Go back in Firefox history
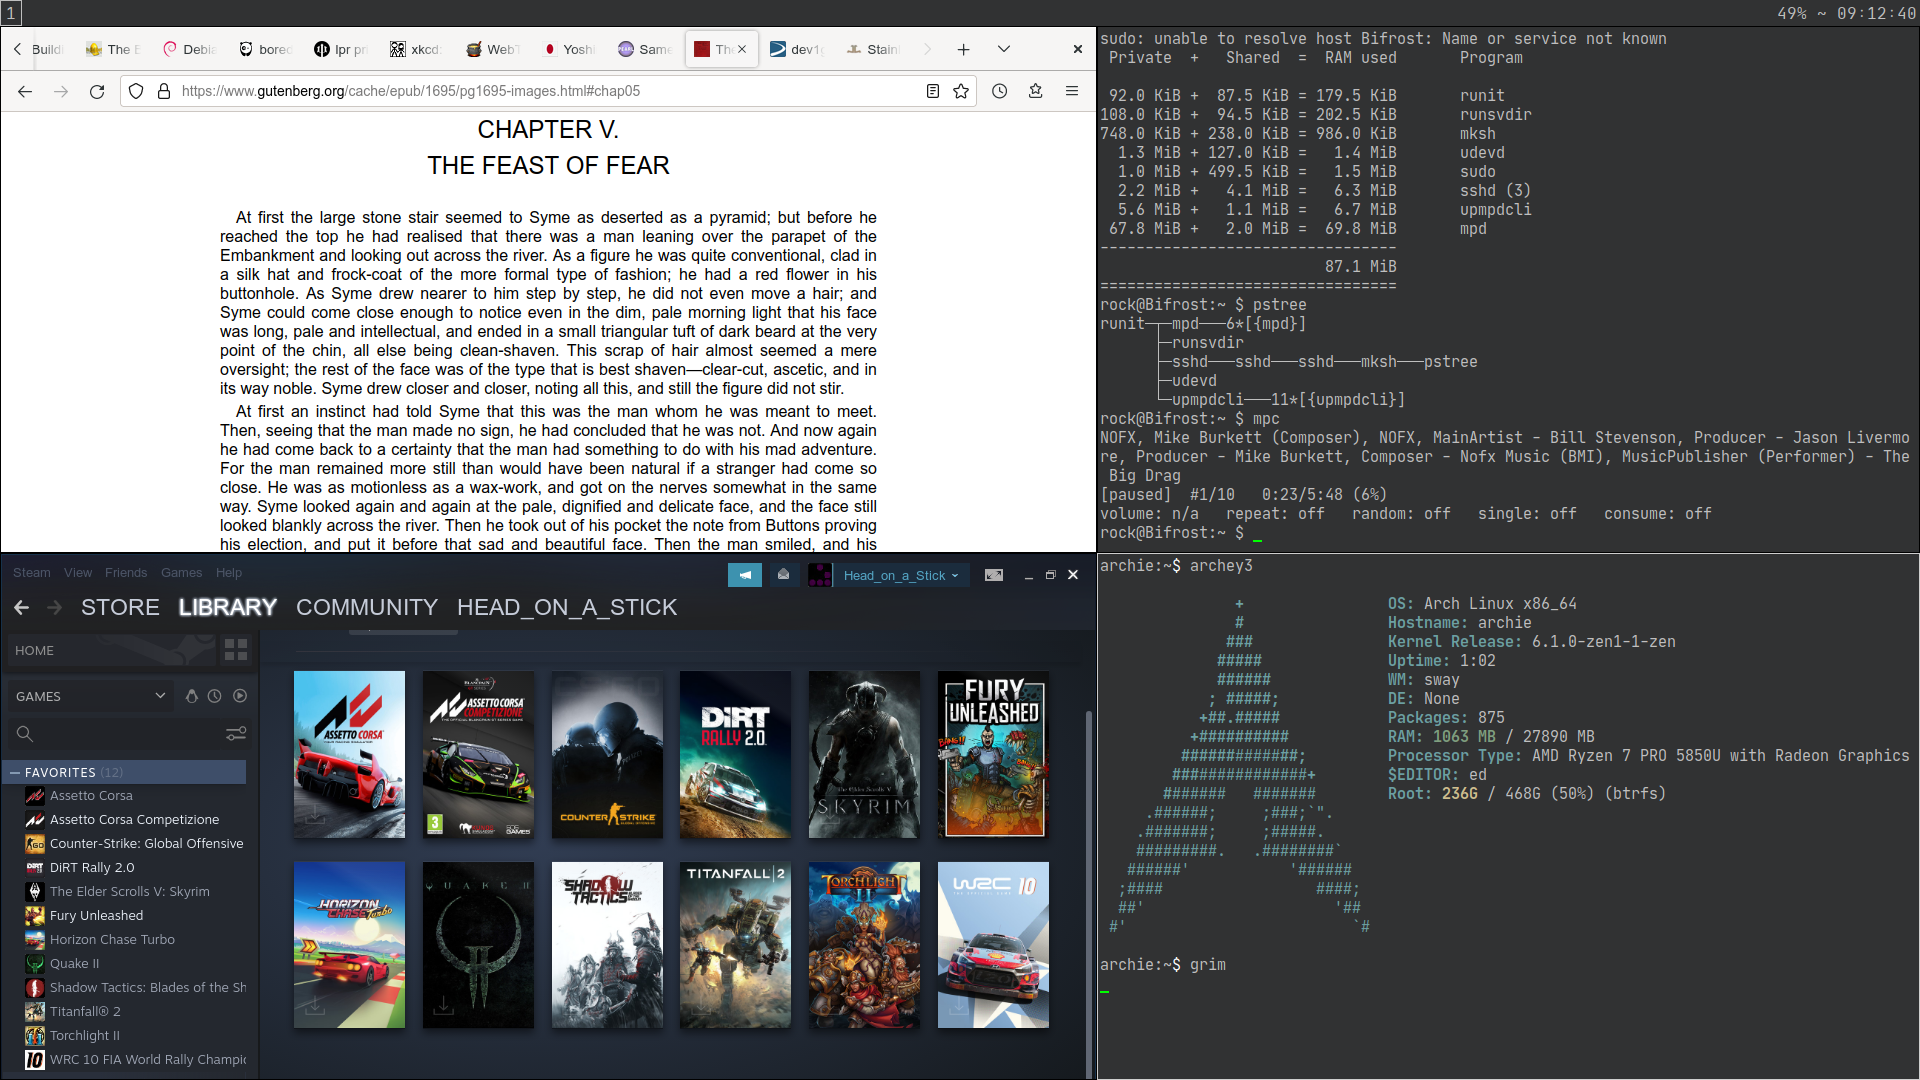 (x=25, y=91)
